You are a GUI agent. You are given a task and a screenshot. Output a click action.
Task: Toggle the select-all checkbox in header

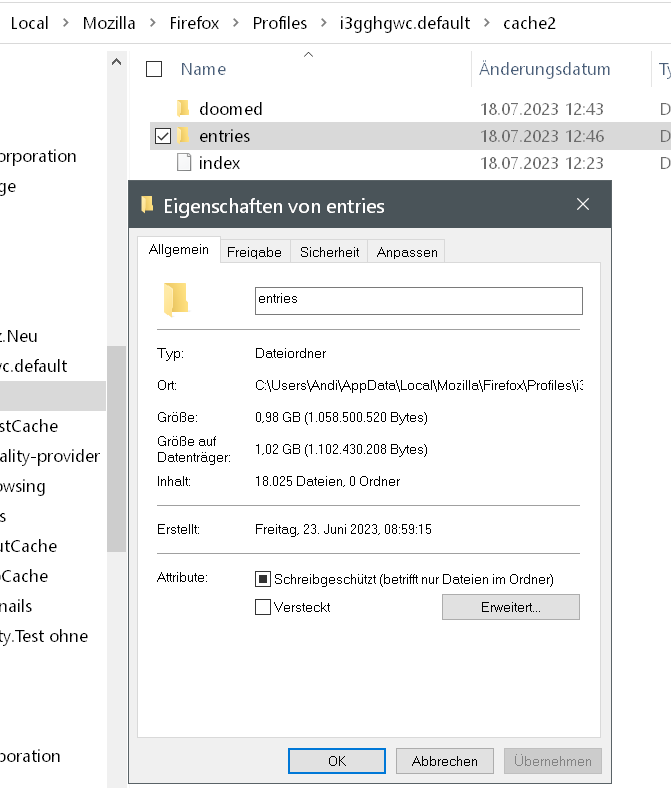(x=154, y=69)
